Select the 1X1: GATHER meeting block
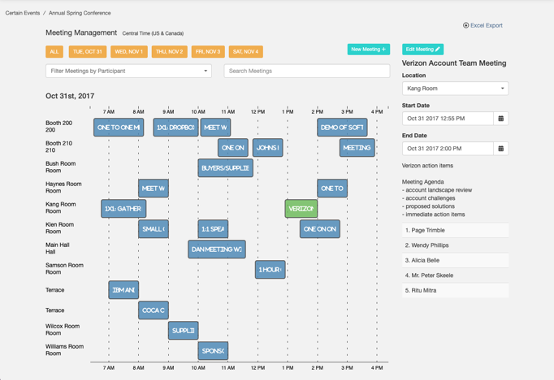The height and width of the screenshot is (380, 554). [123, 209]
